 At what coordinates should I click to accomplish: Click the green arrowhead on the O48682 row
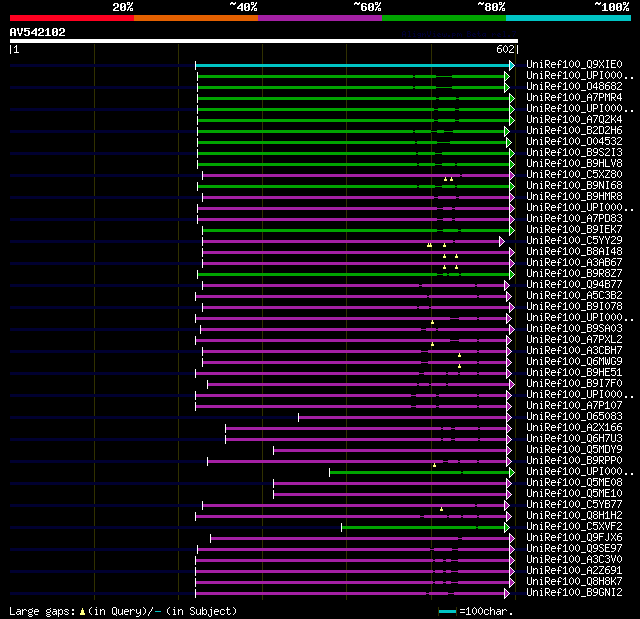[x=507, y=87]
